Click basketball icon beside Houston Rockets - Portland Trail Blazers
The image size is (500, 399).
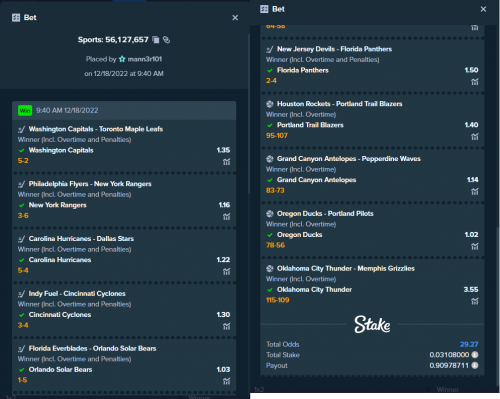[x=270, y=104]
